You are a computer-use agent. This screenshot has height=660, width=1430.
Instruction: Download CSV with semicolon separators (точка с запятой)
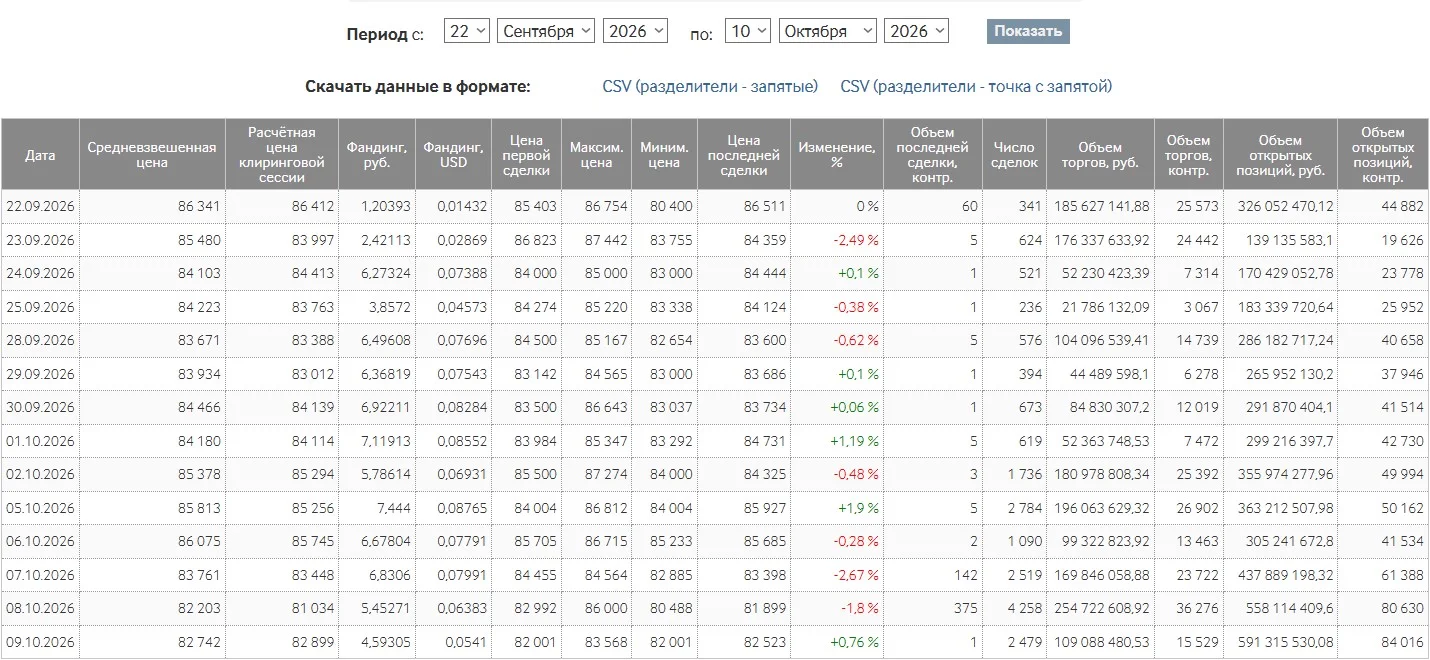click(976, 86)
